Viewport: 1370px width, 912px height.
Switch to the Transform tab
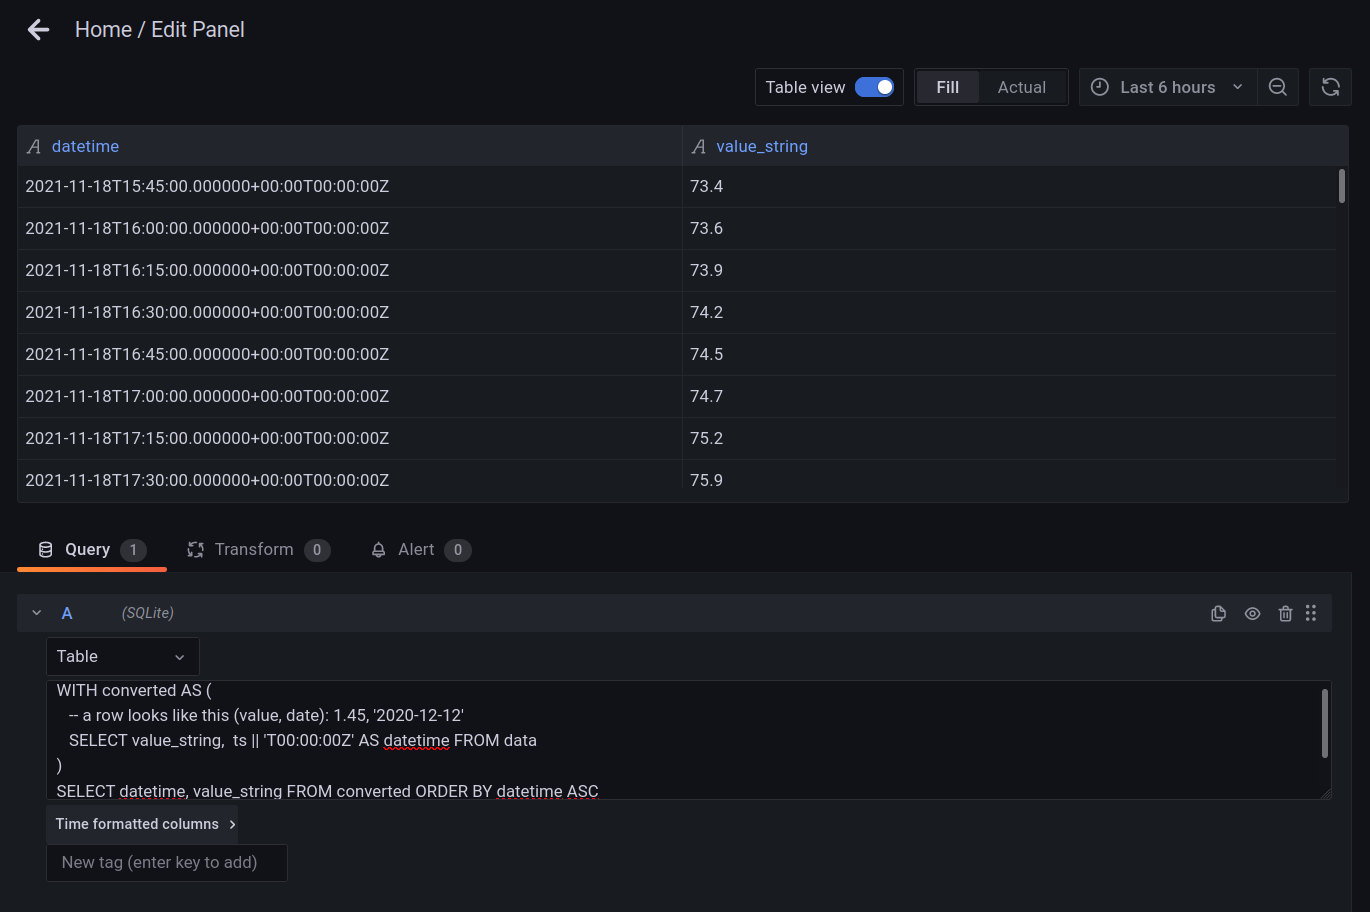point(258,550)
